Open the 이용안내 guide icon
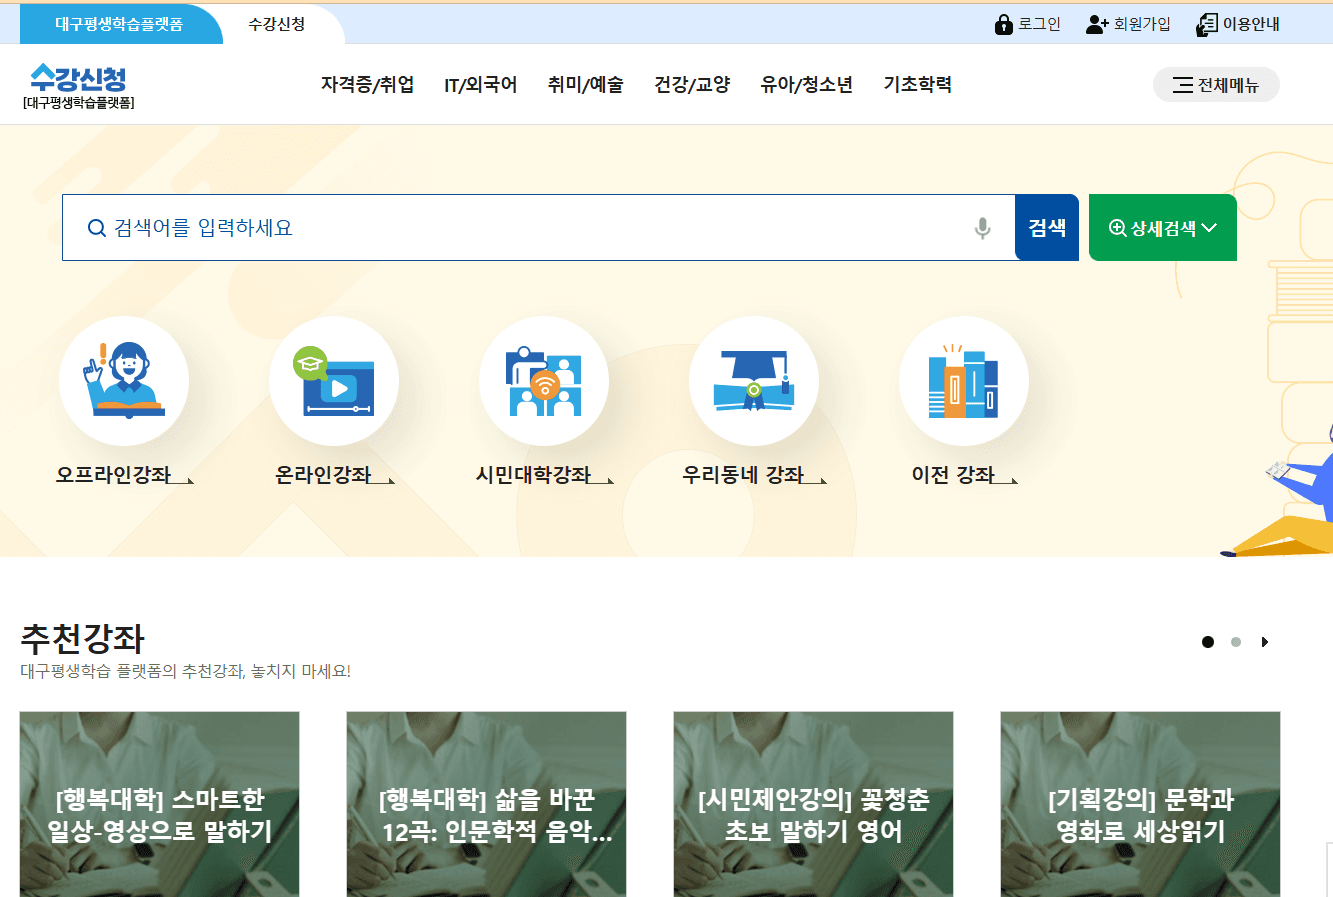The image size is (1333, 897). click(1206, 23)
